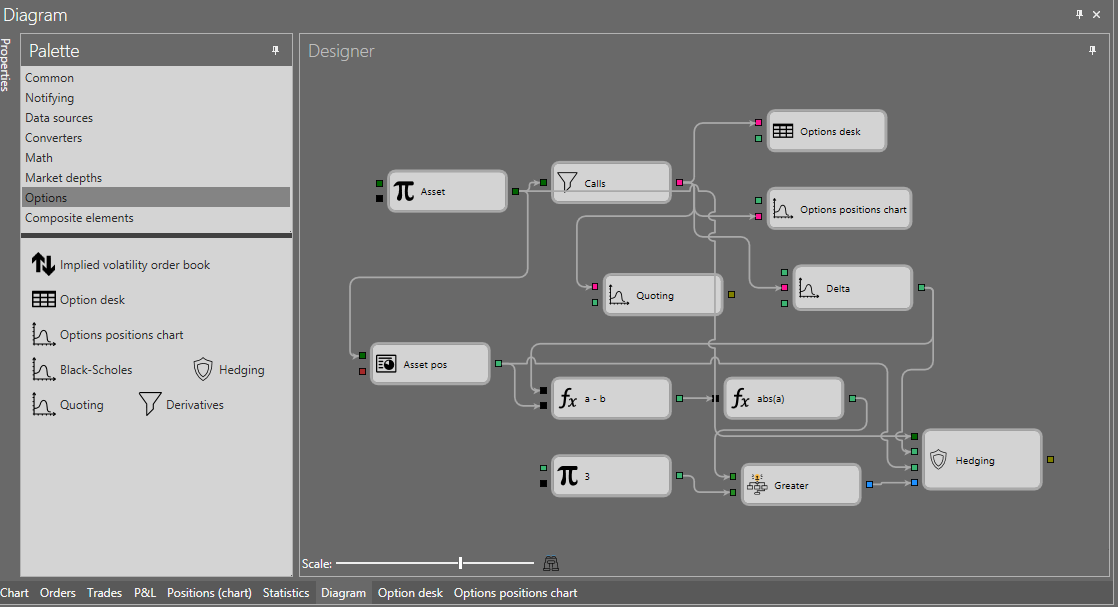Click pi icon on the Asset node
The image size is (1118, 607).
pyautogui.click(x=404, y=191)
